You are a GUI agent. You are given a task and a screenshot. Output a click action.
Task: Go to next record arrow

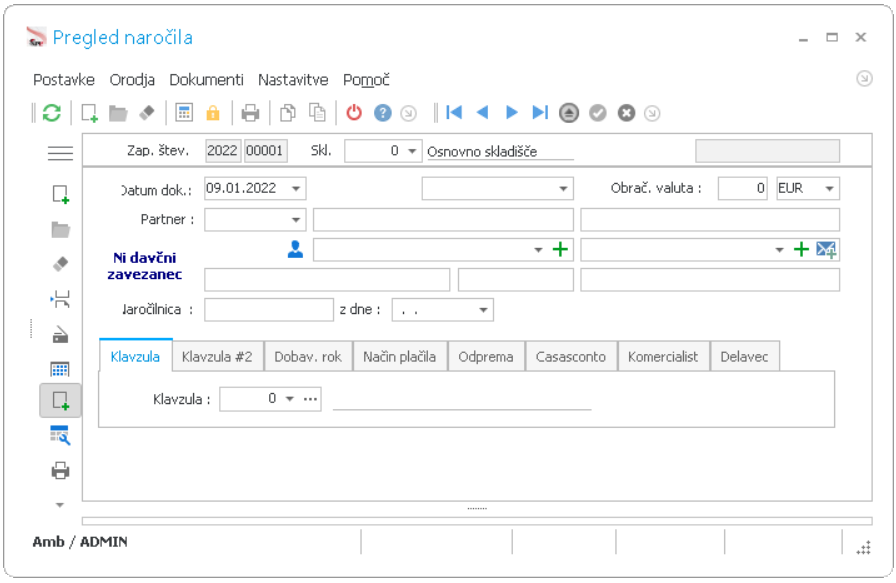[x=511, y=113]
